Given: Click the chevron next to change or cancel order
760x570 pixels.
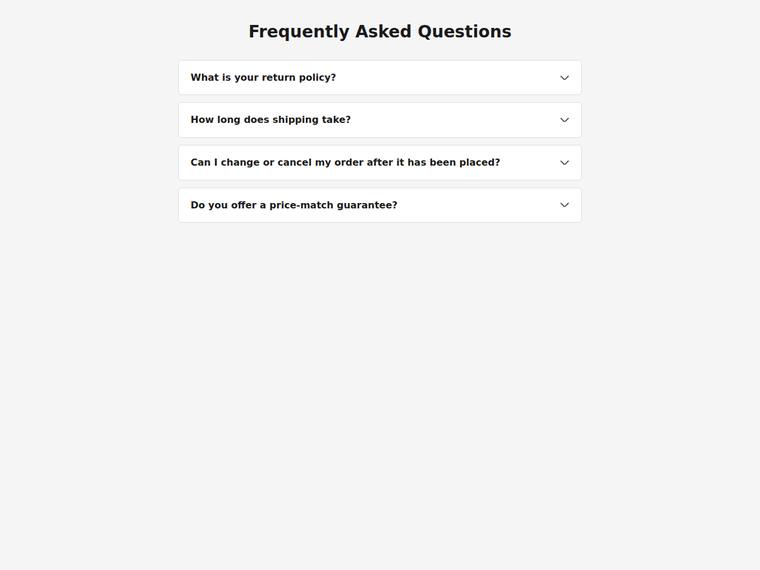Looking at the screenshot, I should 564,162.
